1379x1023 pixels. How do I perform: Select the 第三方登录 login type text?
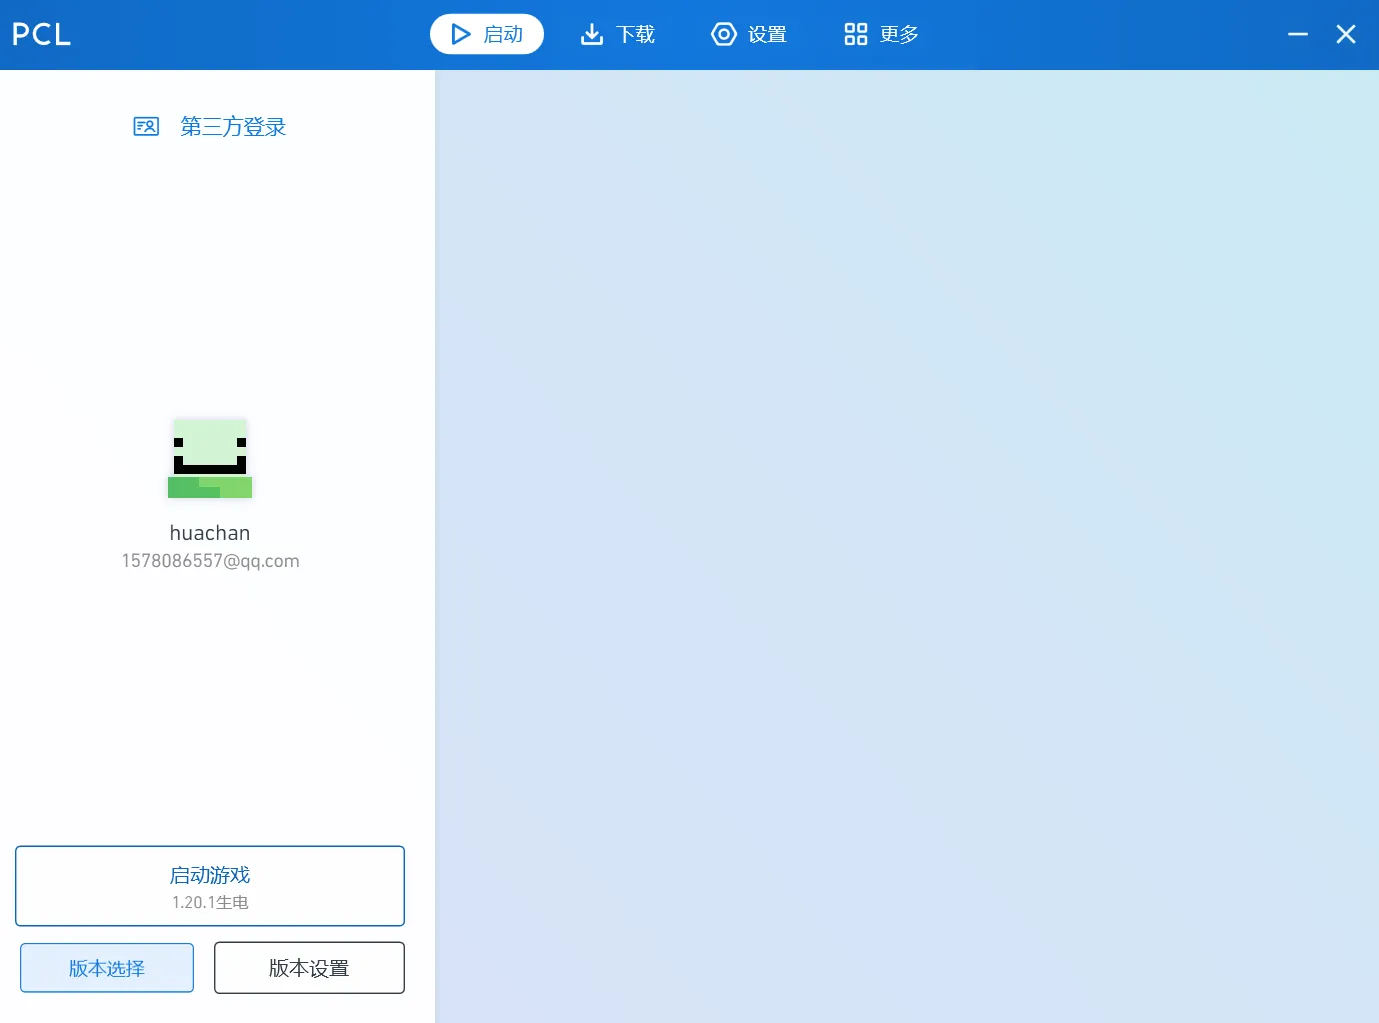point(233,127)
